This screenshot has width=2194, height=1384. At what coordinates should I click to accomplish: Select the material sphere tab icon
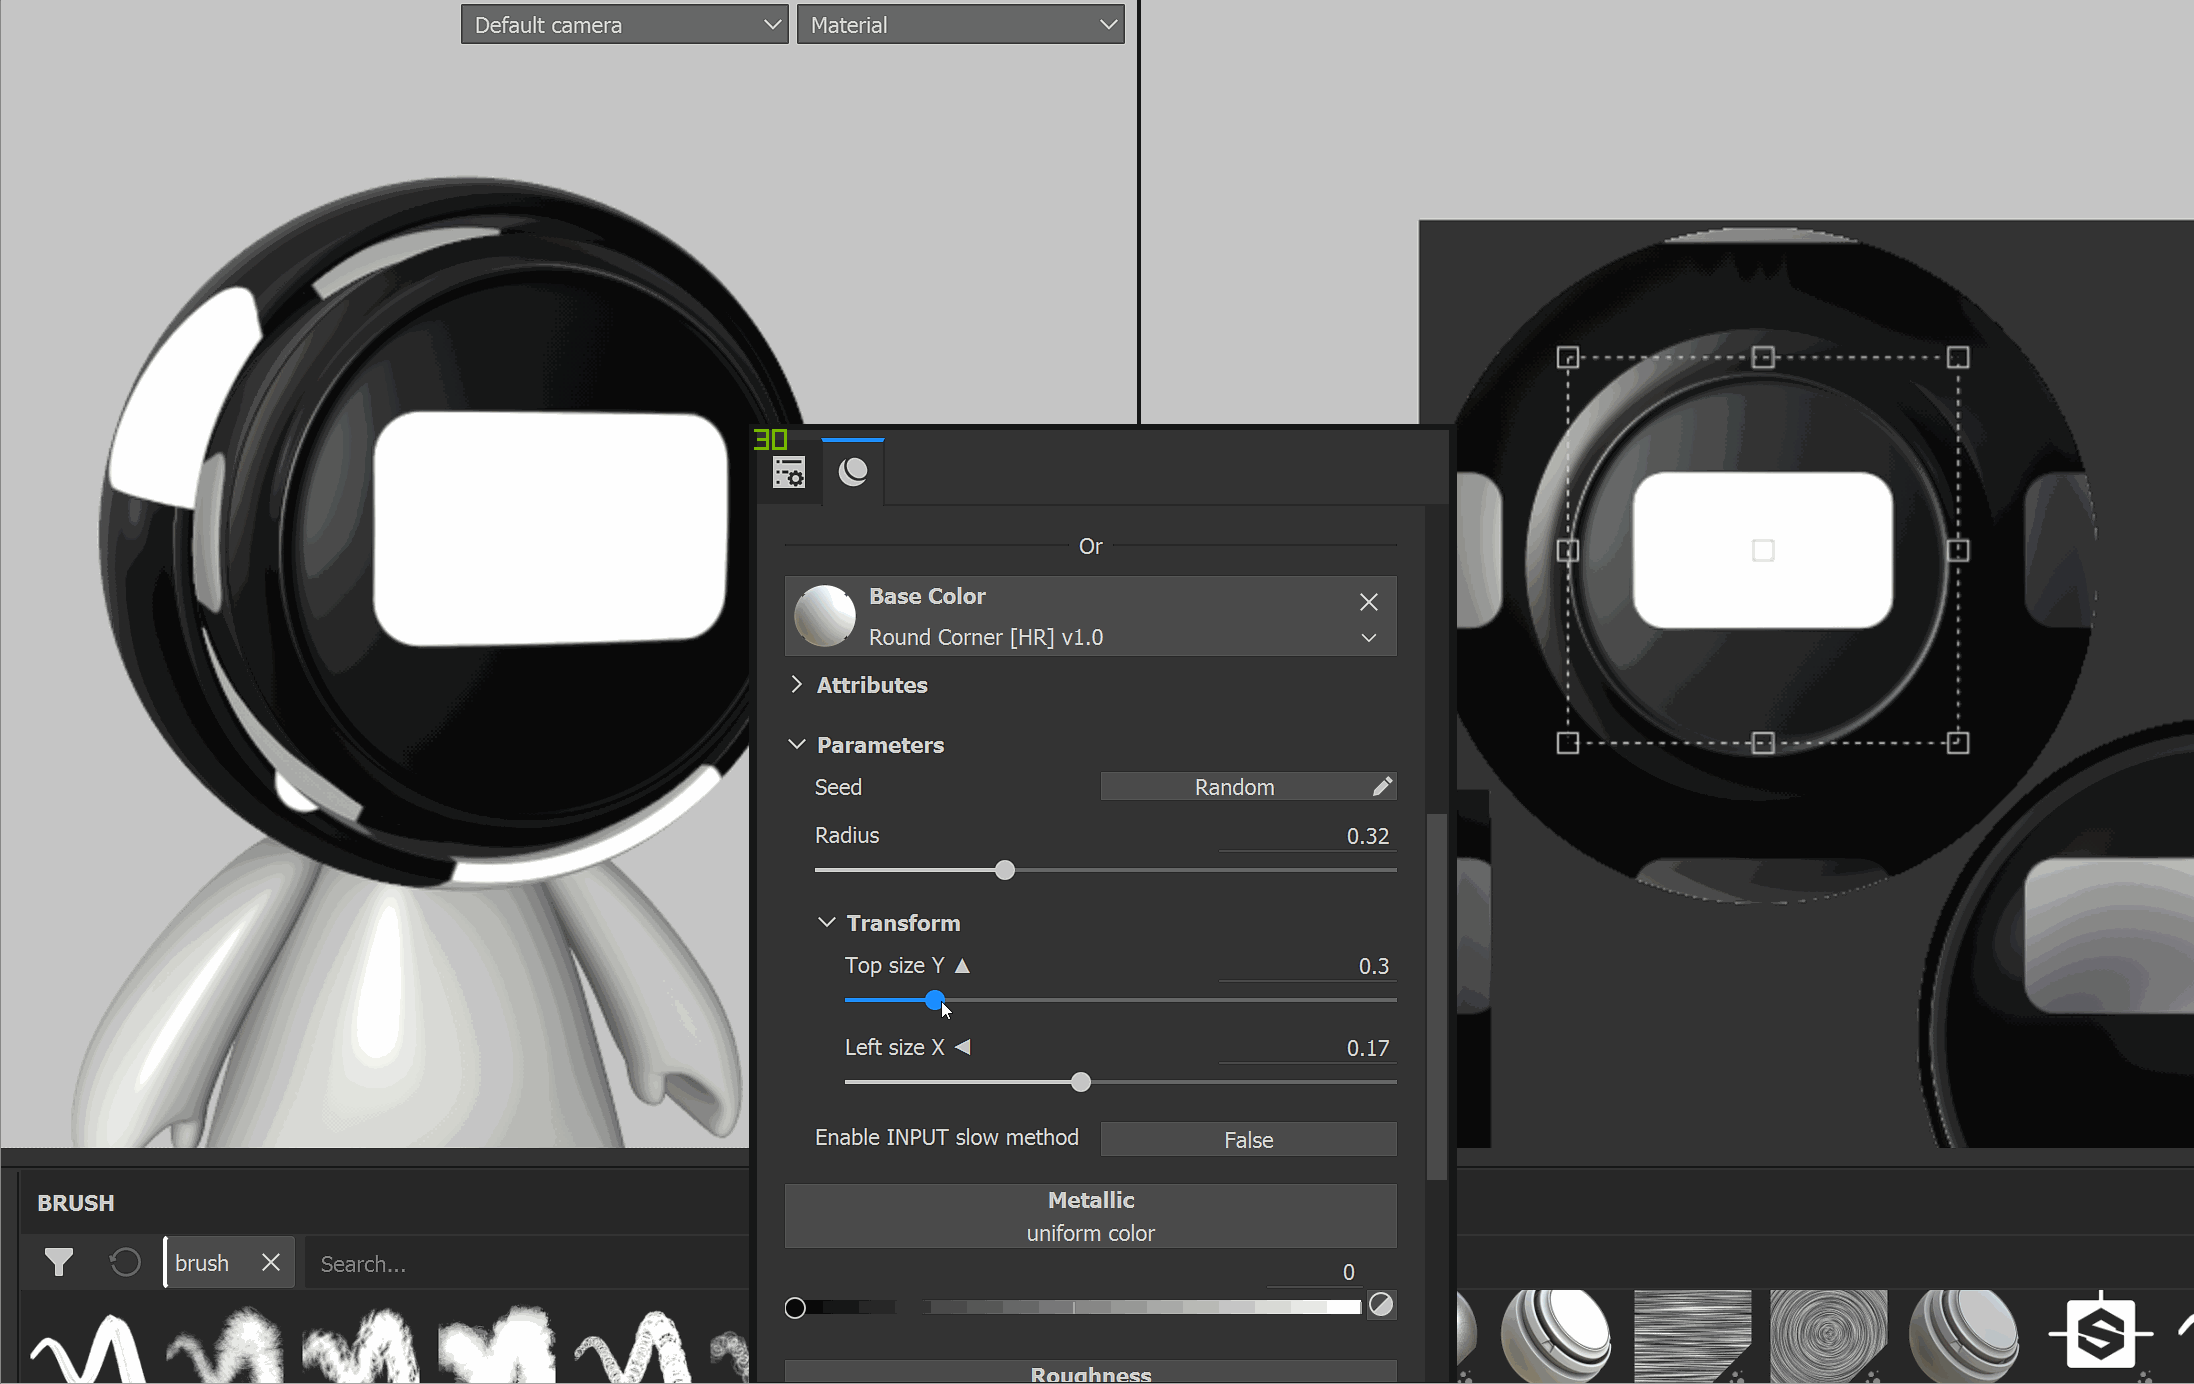[853, 472]
